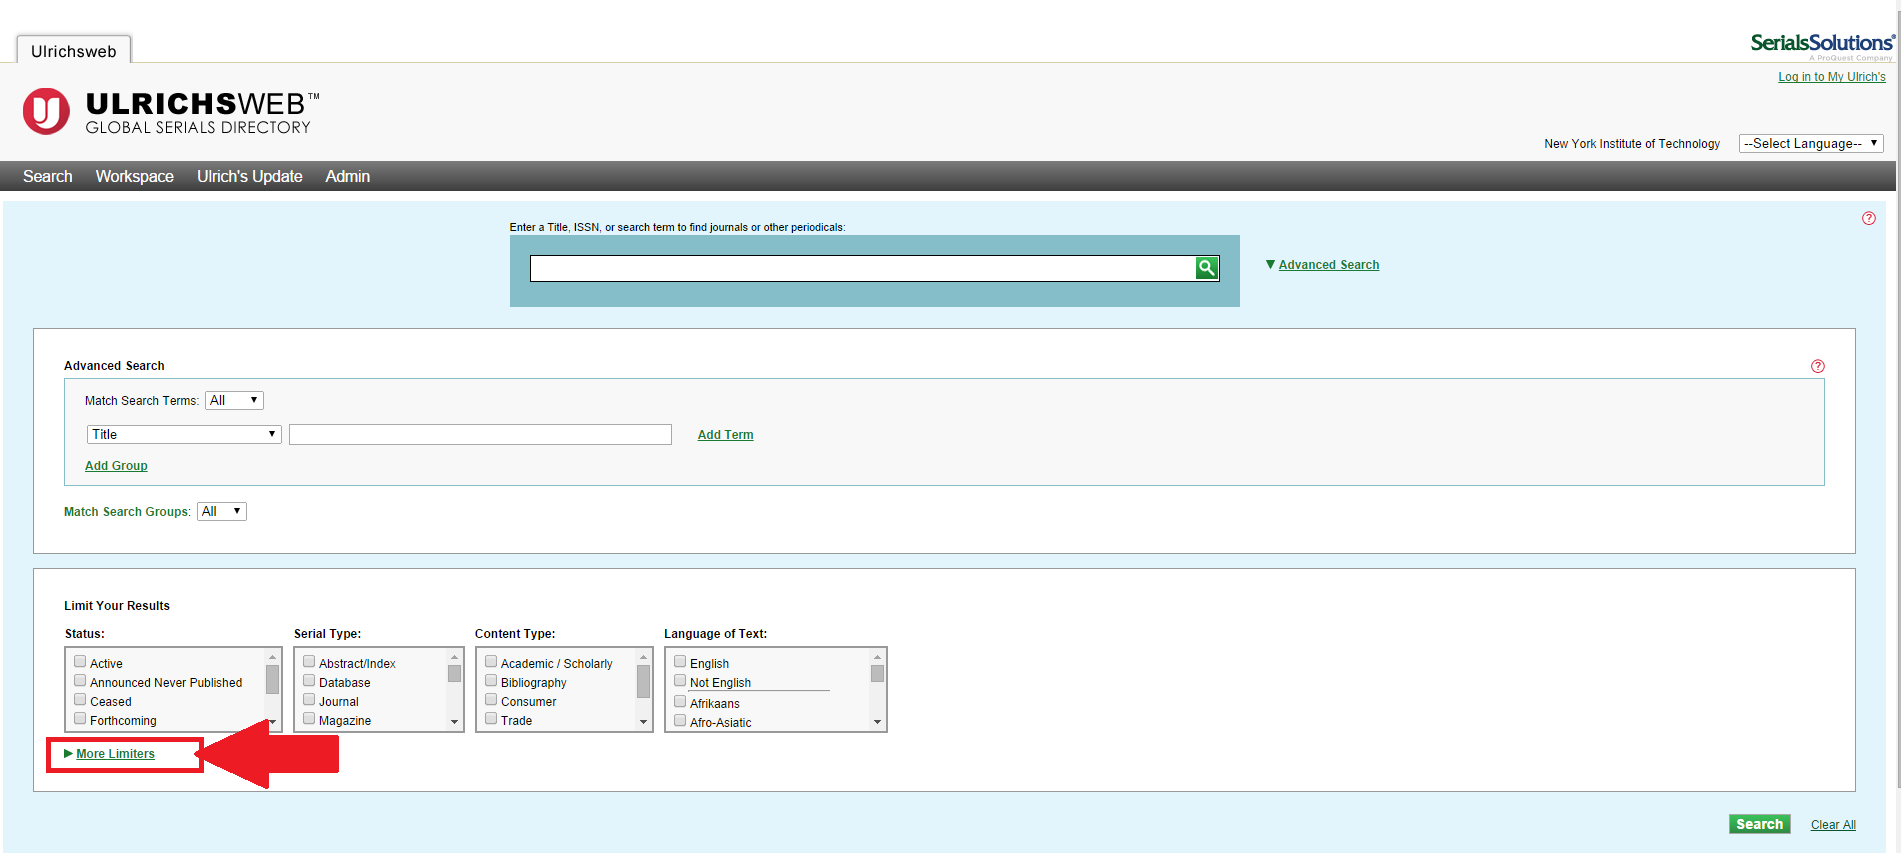Click the main title/ISSN search box

point(863,268)
